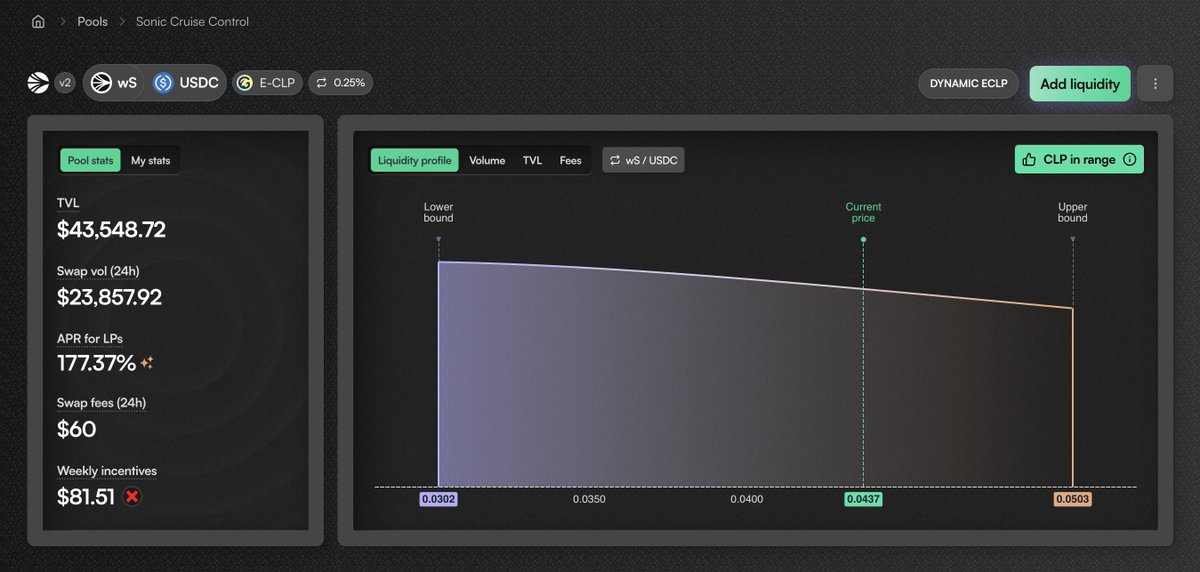Click the Lower bound chart marker
The width and height of the screenshot is (1200, 572).
point(438,213)
